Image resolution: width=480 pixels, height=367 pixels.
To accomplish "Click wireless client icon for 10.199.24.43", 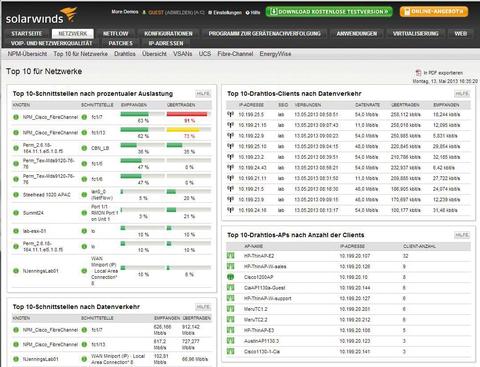I will [x=230, y=168].
